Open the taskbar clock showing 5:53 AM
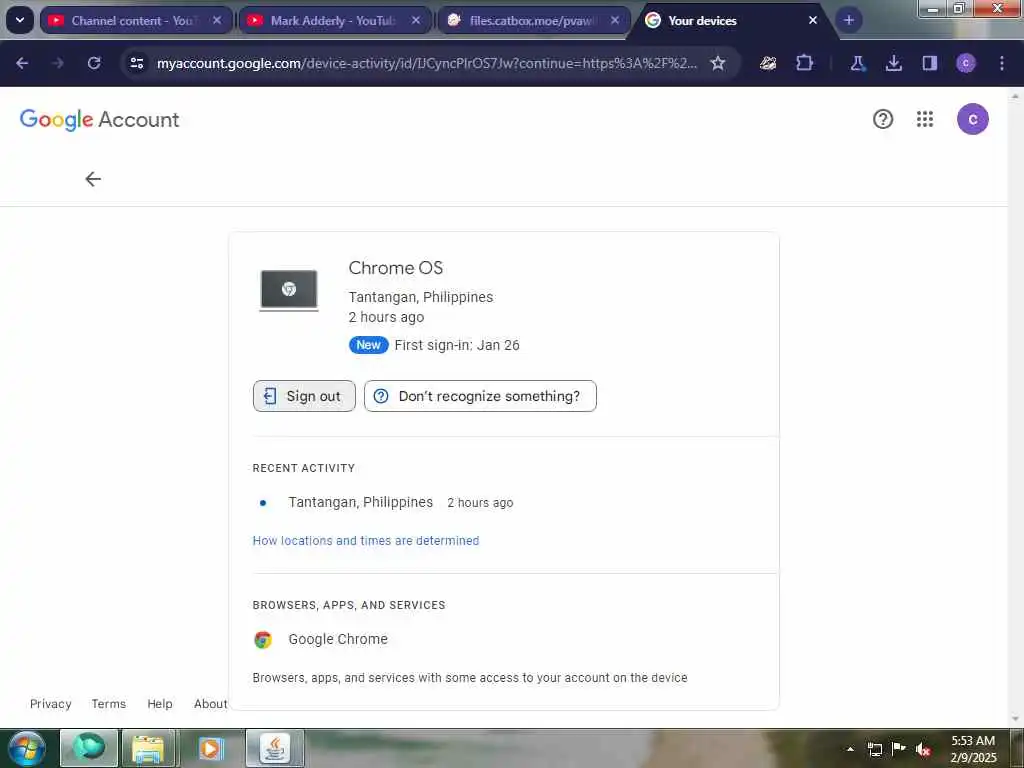 coord(973,749)
